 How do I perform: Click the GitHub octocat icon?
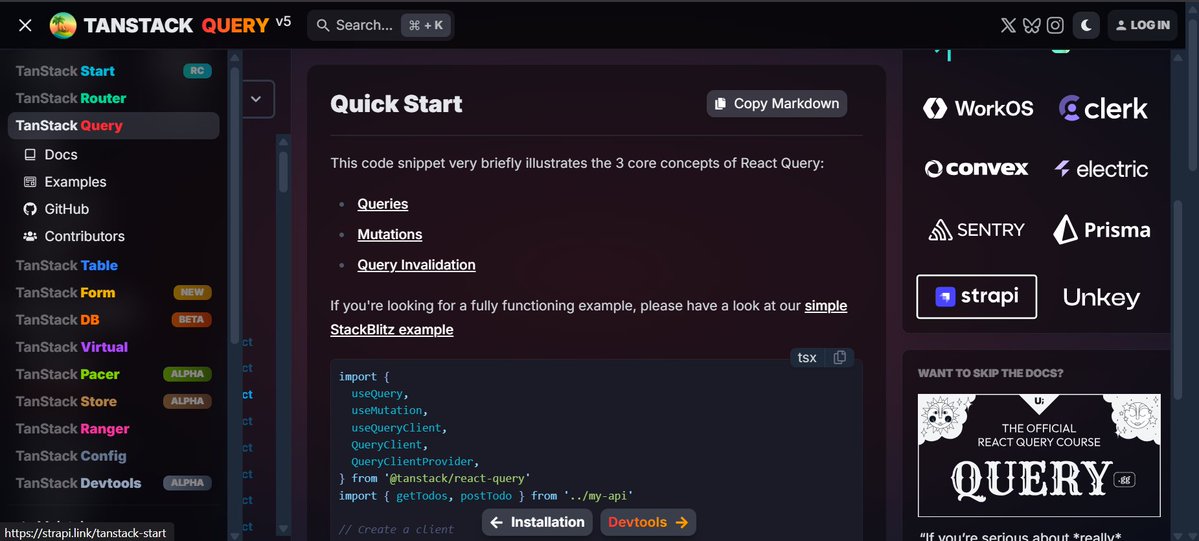click(30, 209)
